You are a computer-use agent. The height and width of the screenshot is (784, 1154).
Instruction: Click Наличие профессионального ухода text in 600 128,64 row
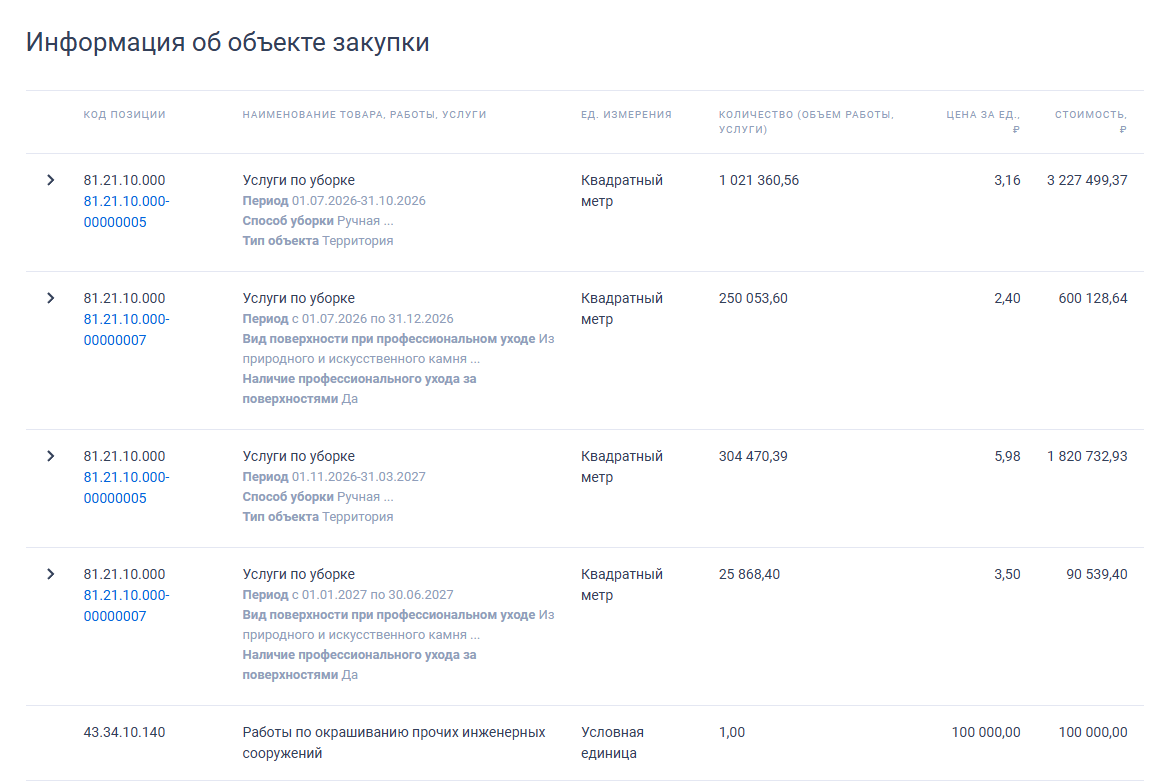pyautogui.click(x=359, y=389)
